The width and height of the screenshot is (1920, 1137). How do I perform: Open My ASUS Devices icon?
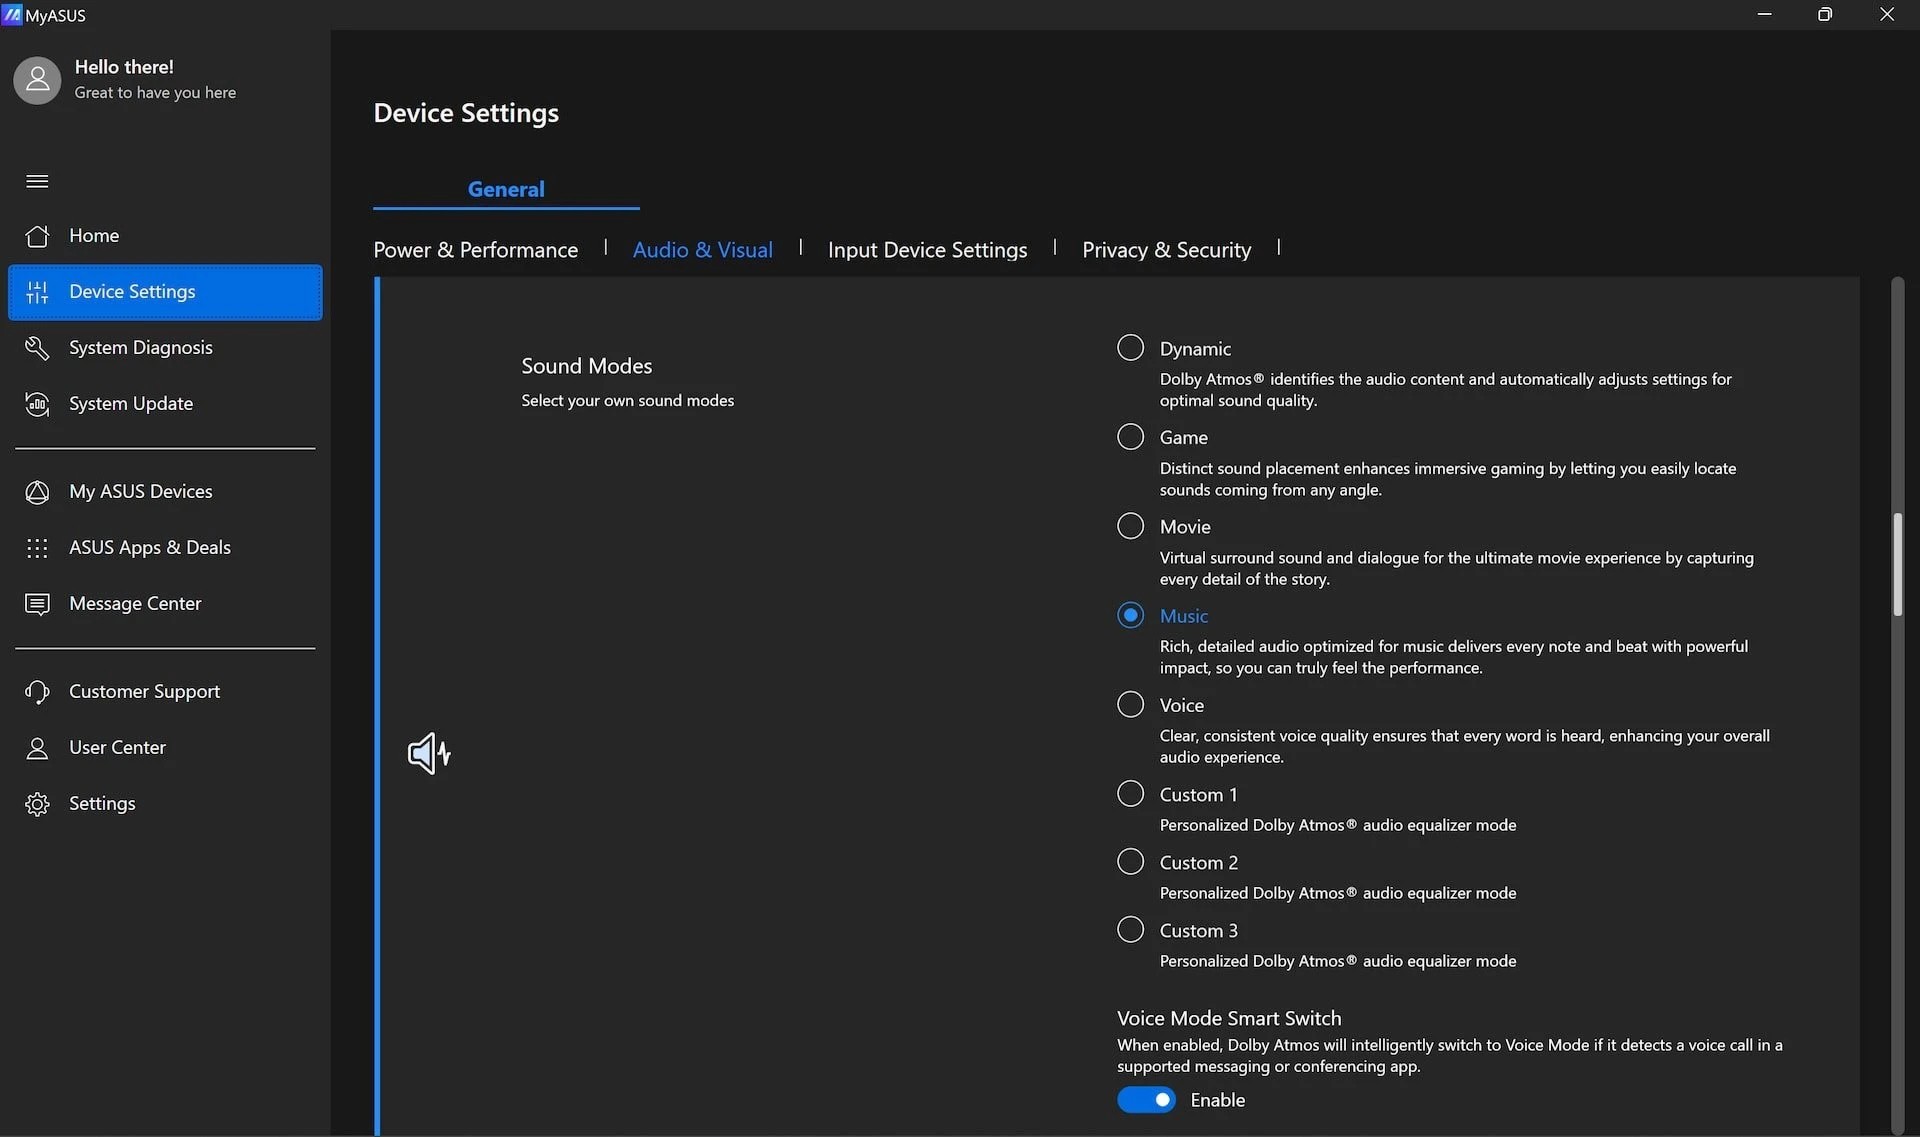37,492
